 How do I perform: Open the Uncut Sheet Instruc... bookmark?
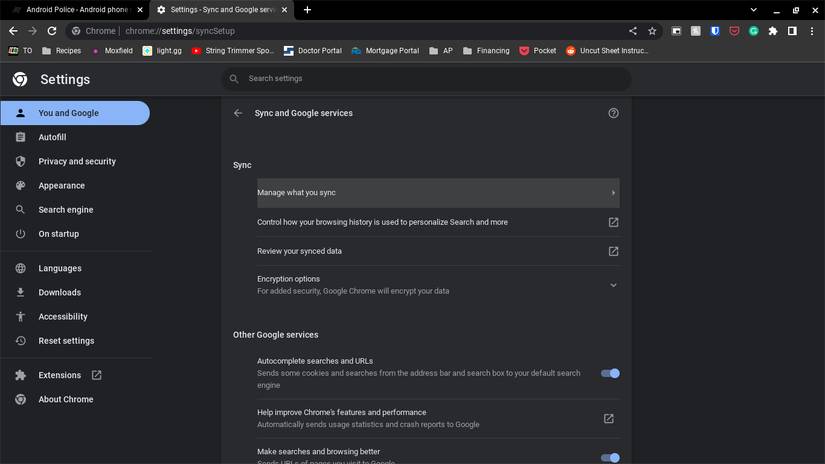[607, 51]
